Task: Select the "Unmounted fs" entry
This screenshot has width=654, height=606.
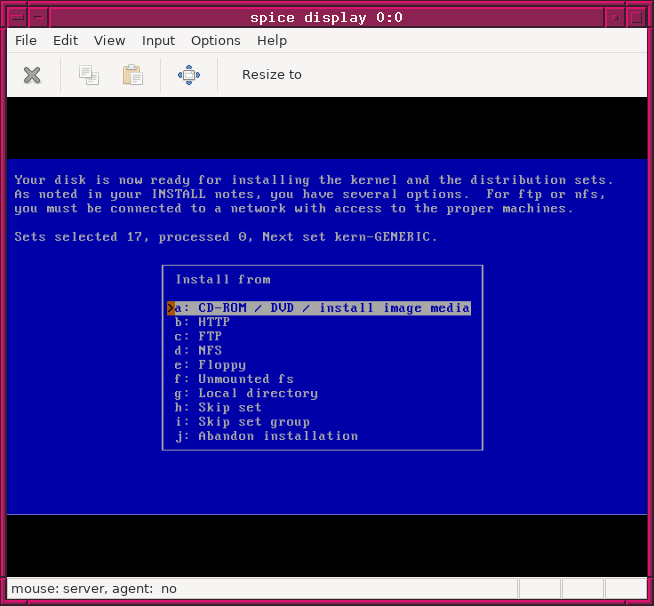Action: tap(246, 379)
